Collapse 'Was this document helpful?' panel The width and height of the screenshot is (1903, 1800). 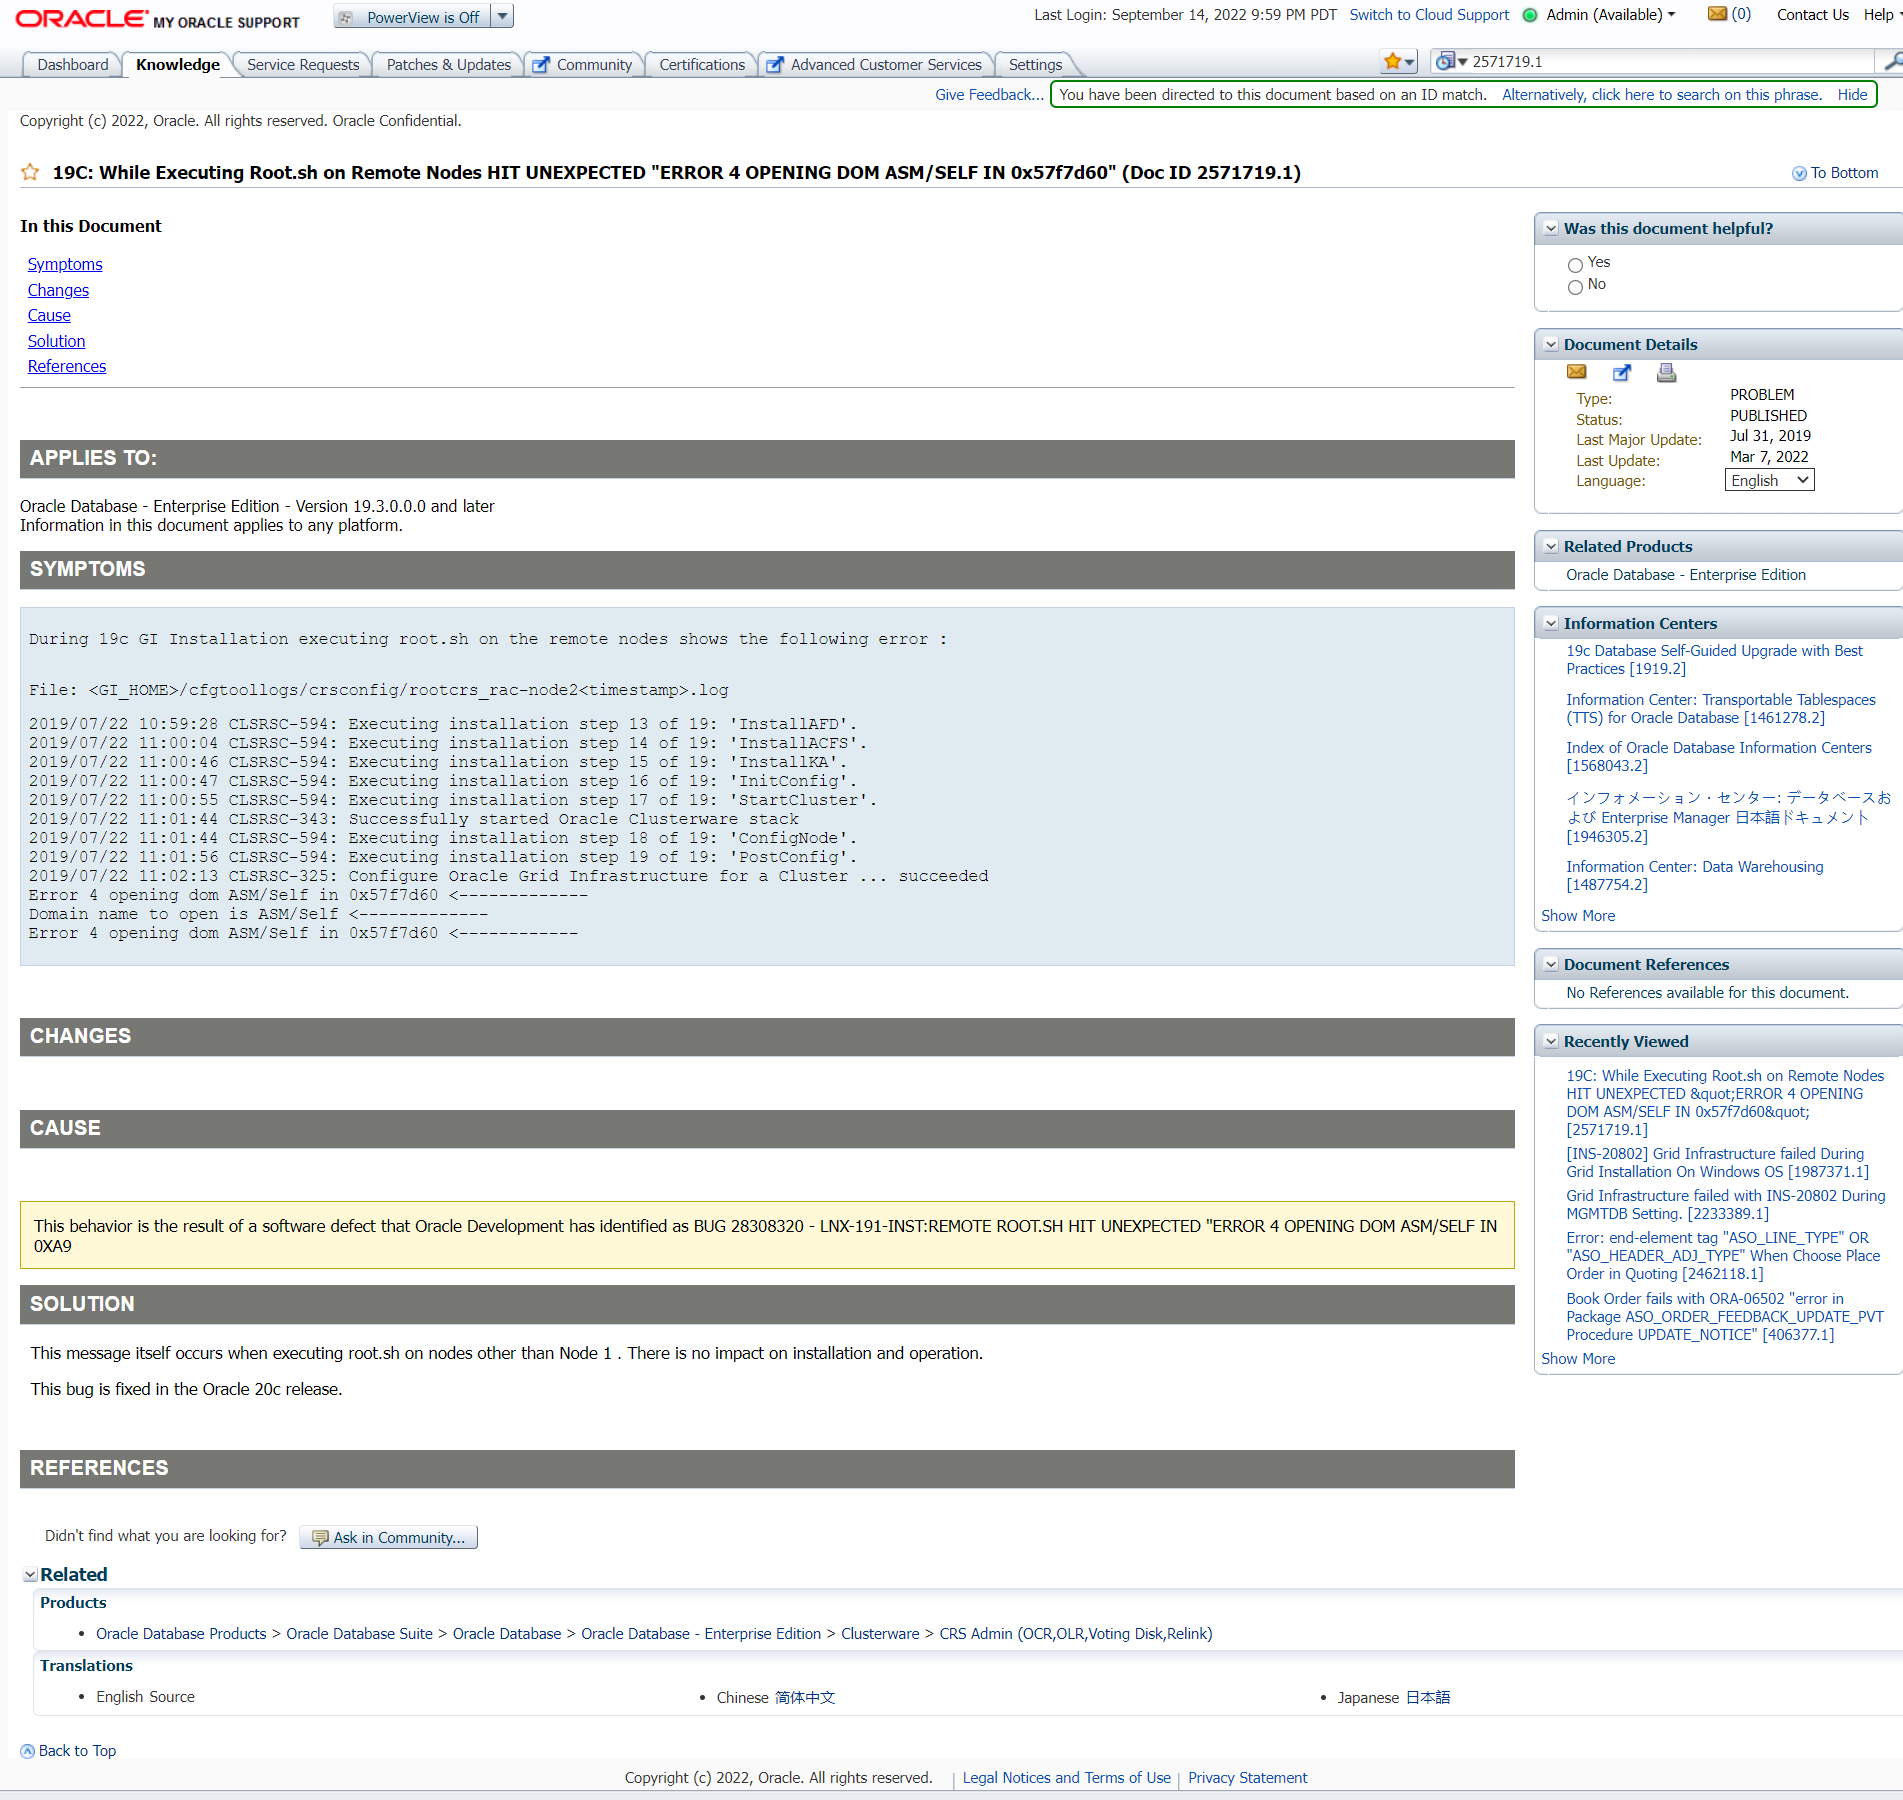point(1551,229)
